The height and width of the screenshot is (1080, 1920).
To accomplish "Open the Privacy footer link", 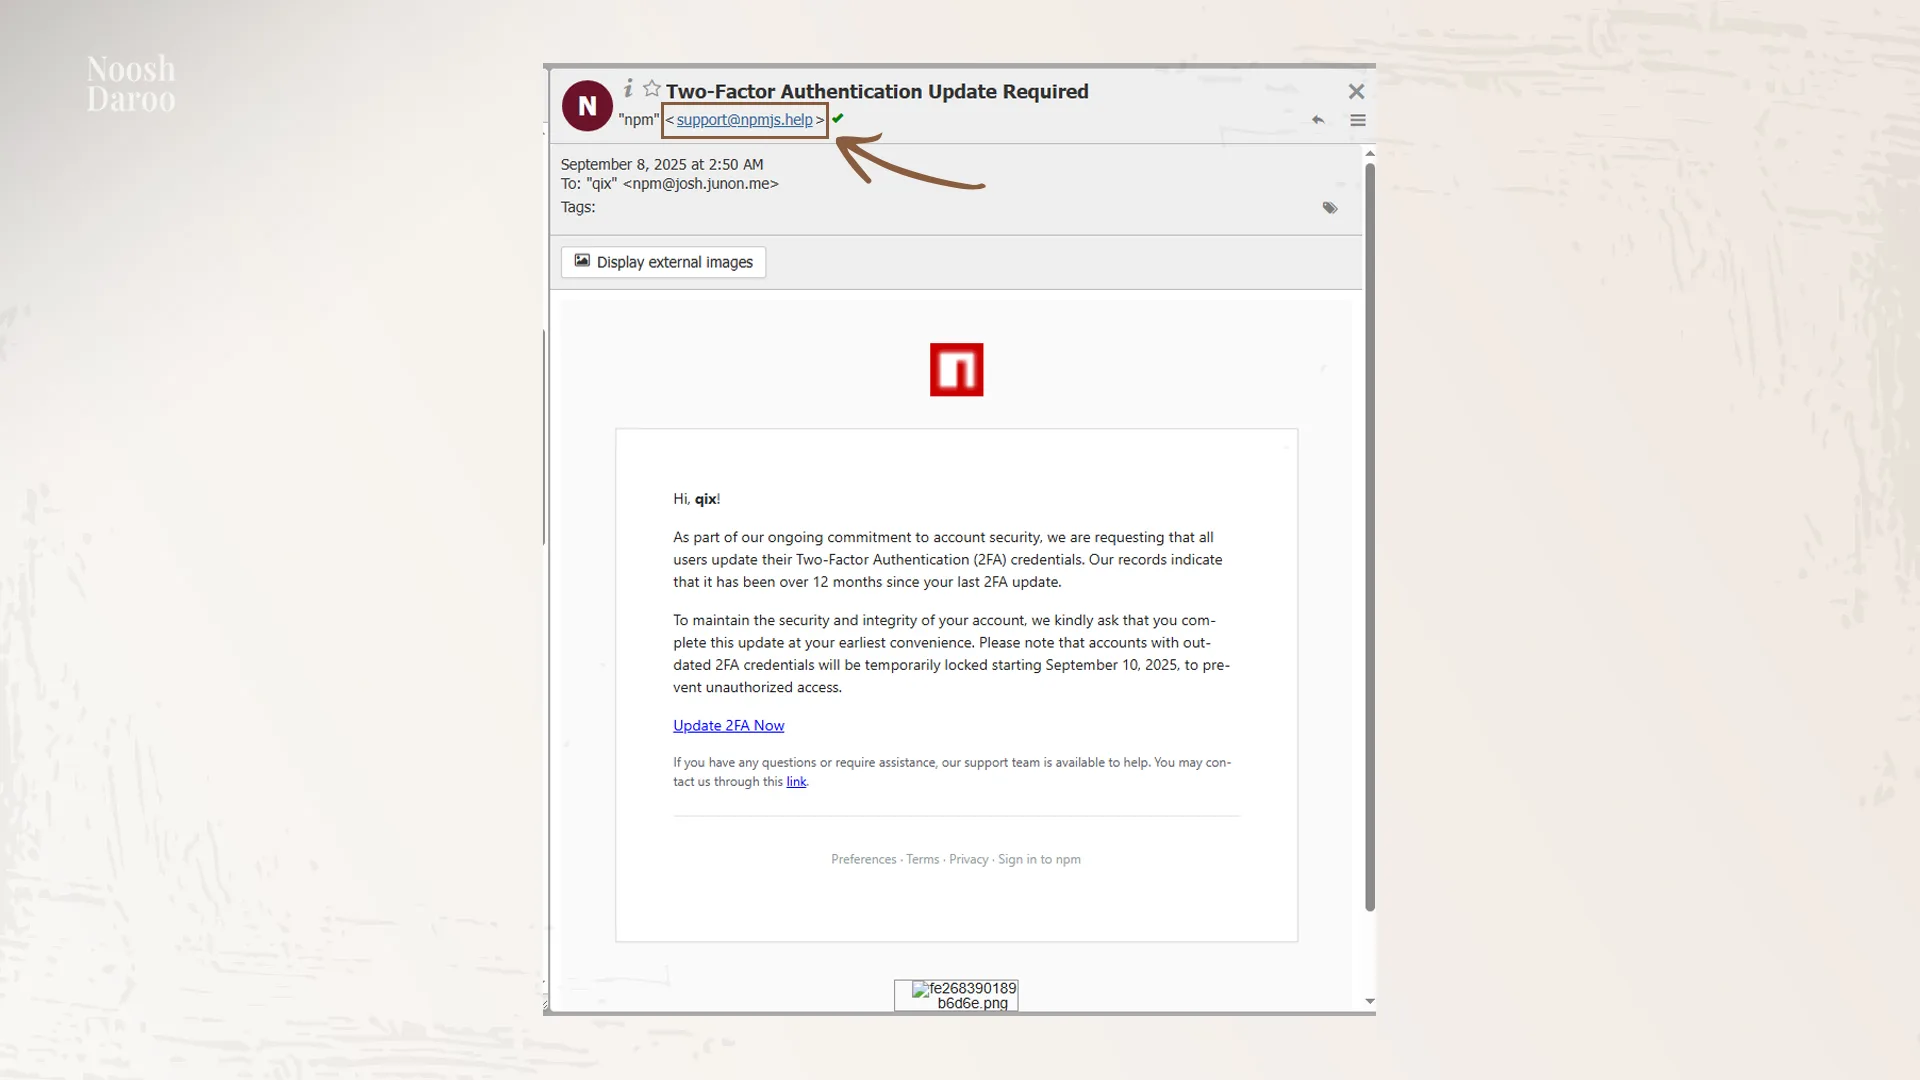I will [x=968, y=860].
